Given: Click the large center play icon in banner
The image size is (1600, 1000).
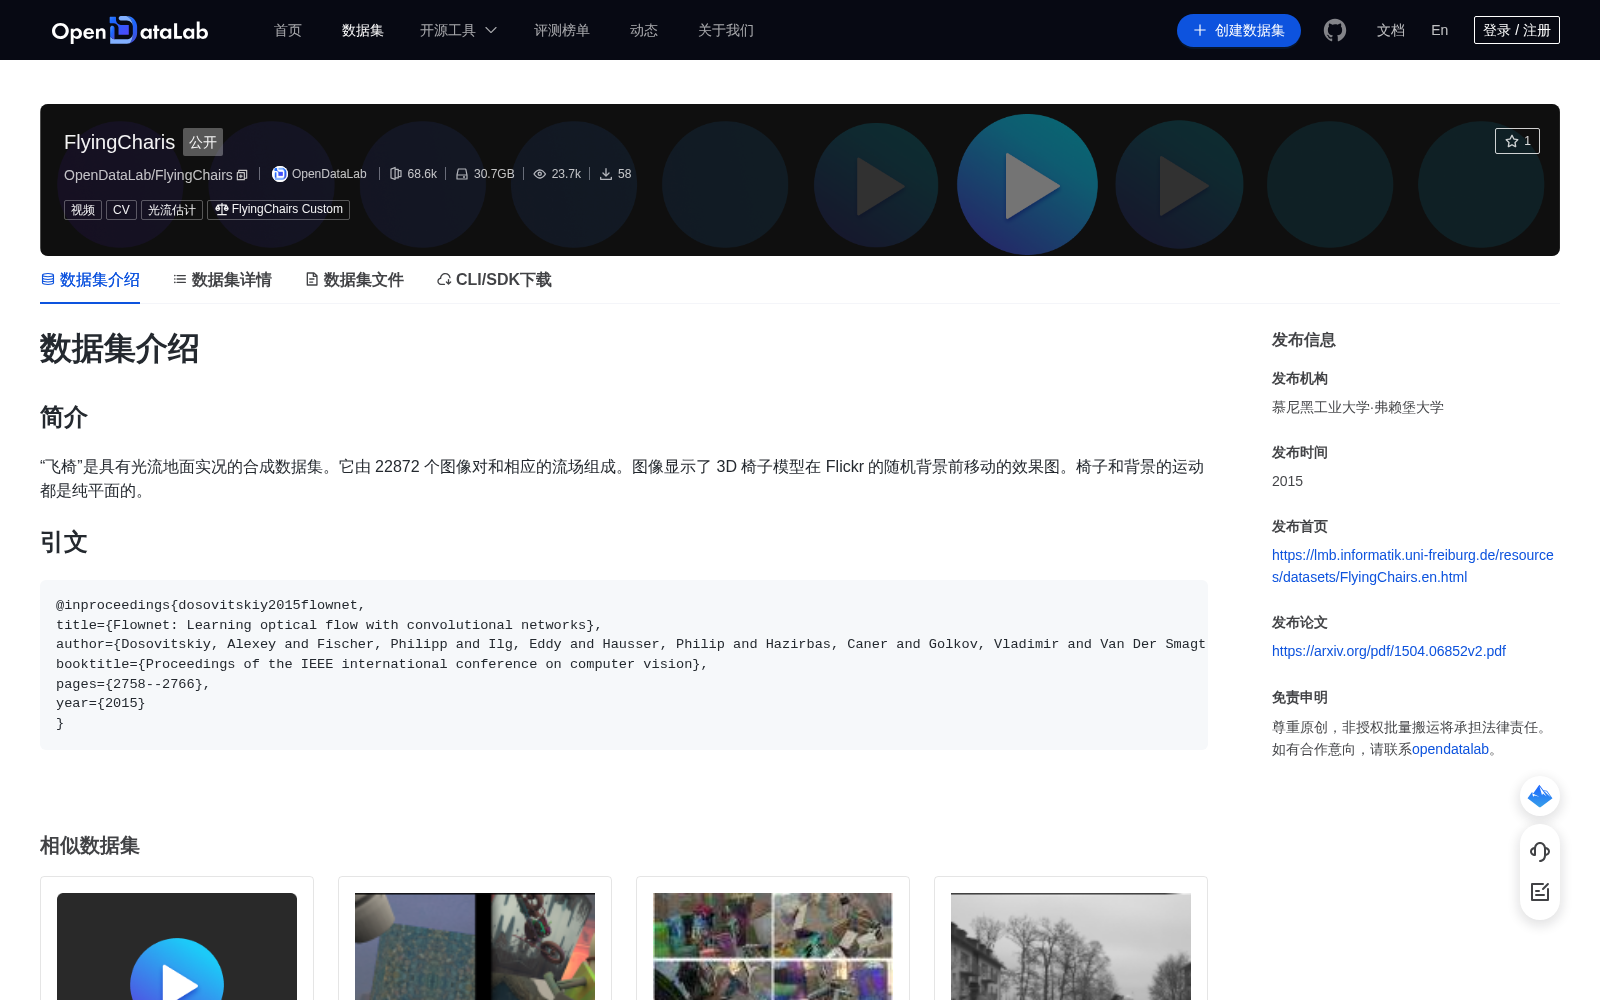Looking at the screenshot, I should (1029, 185).
